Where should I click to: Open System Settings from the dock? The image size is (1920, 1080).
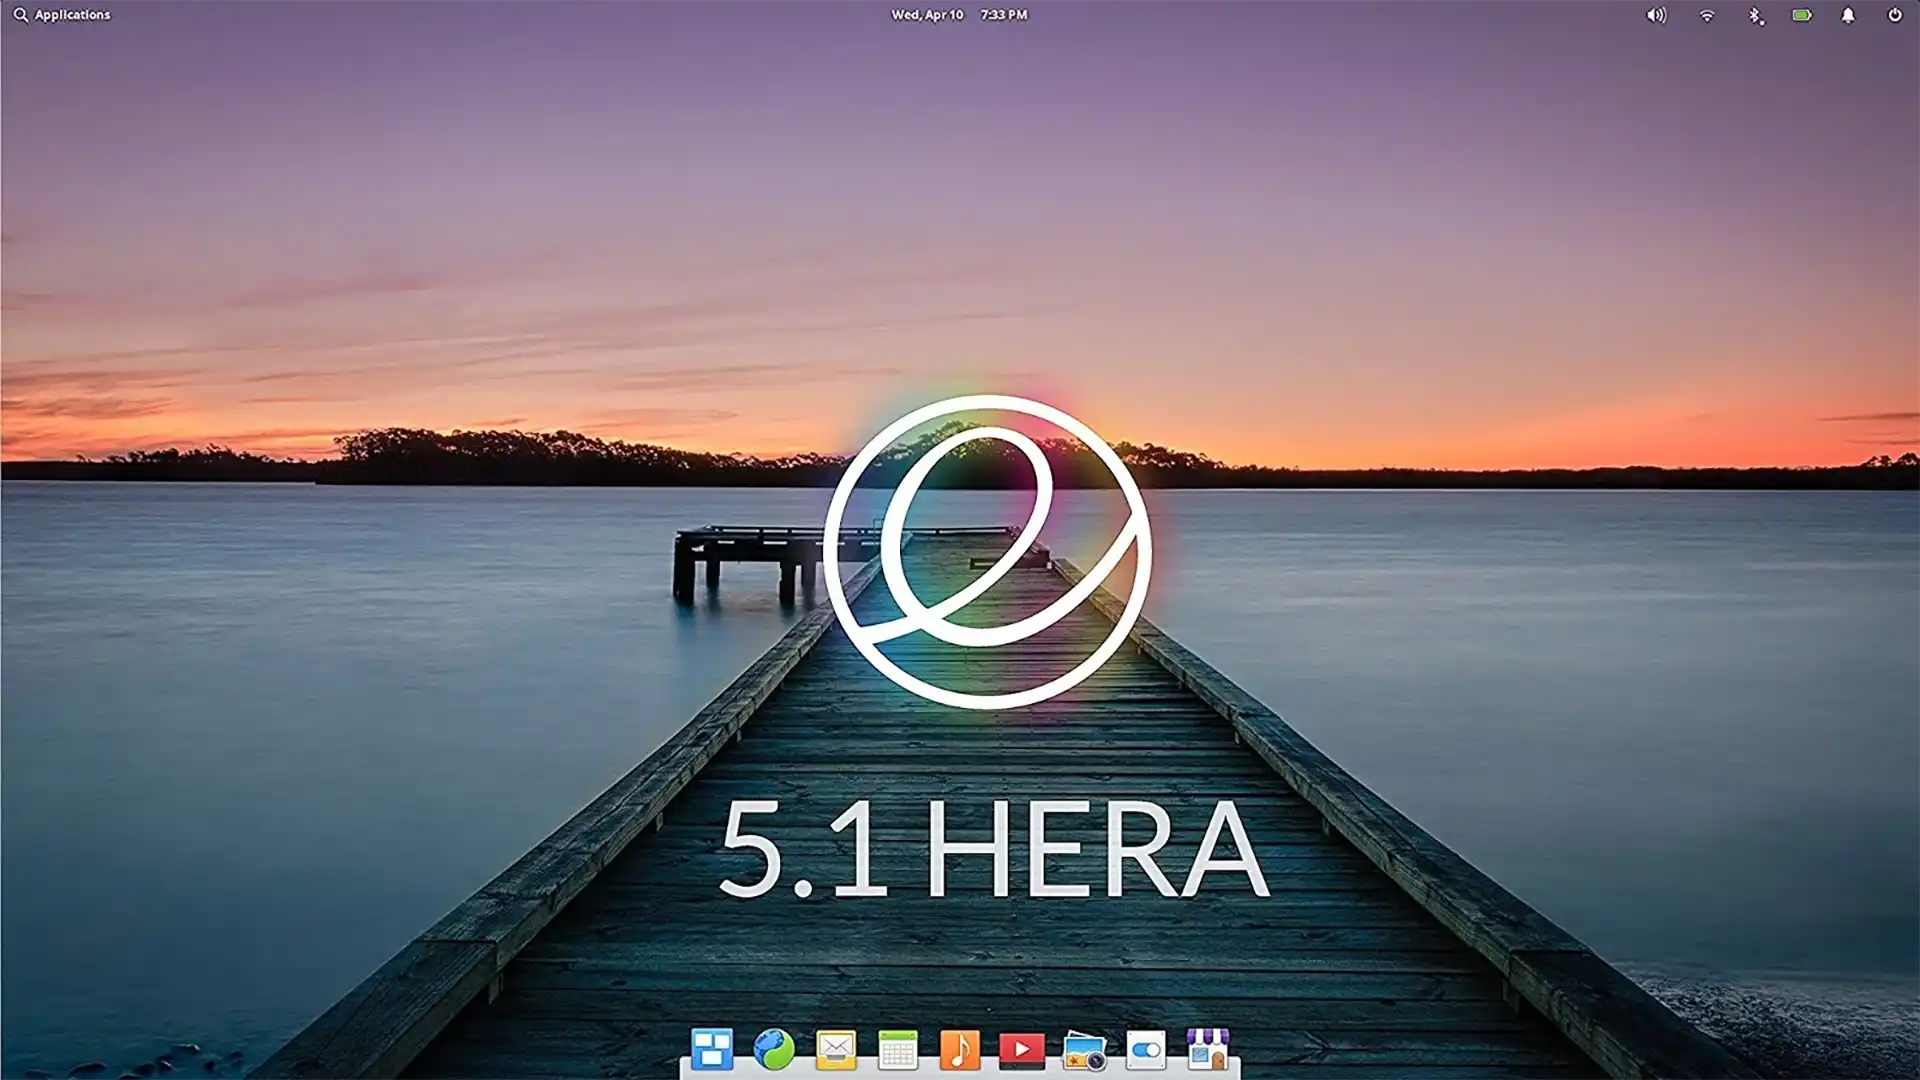[1145, 1048]
